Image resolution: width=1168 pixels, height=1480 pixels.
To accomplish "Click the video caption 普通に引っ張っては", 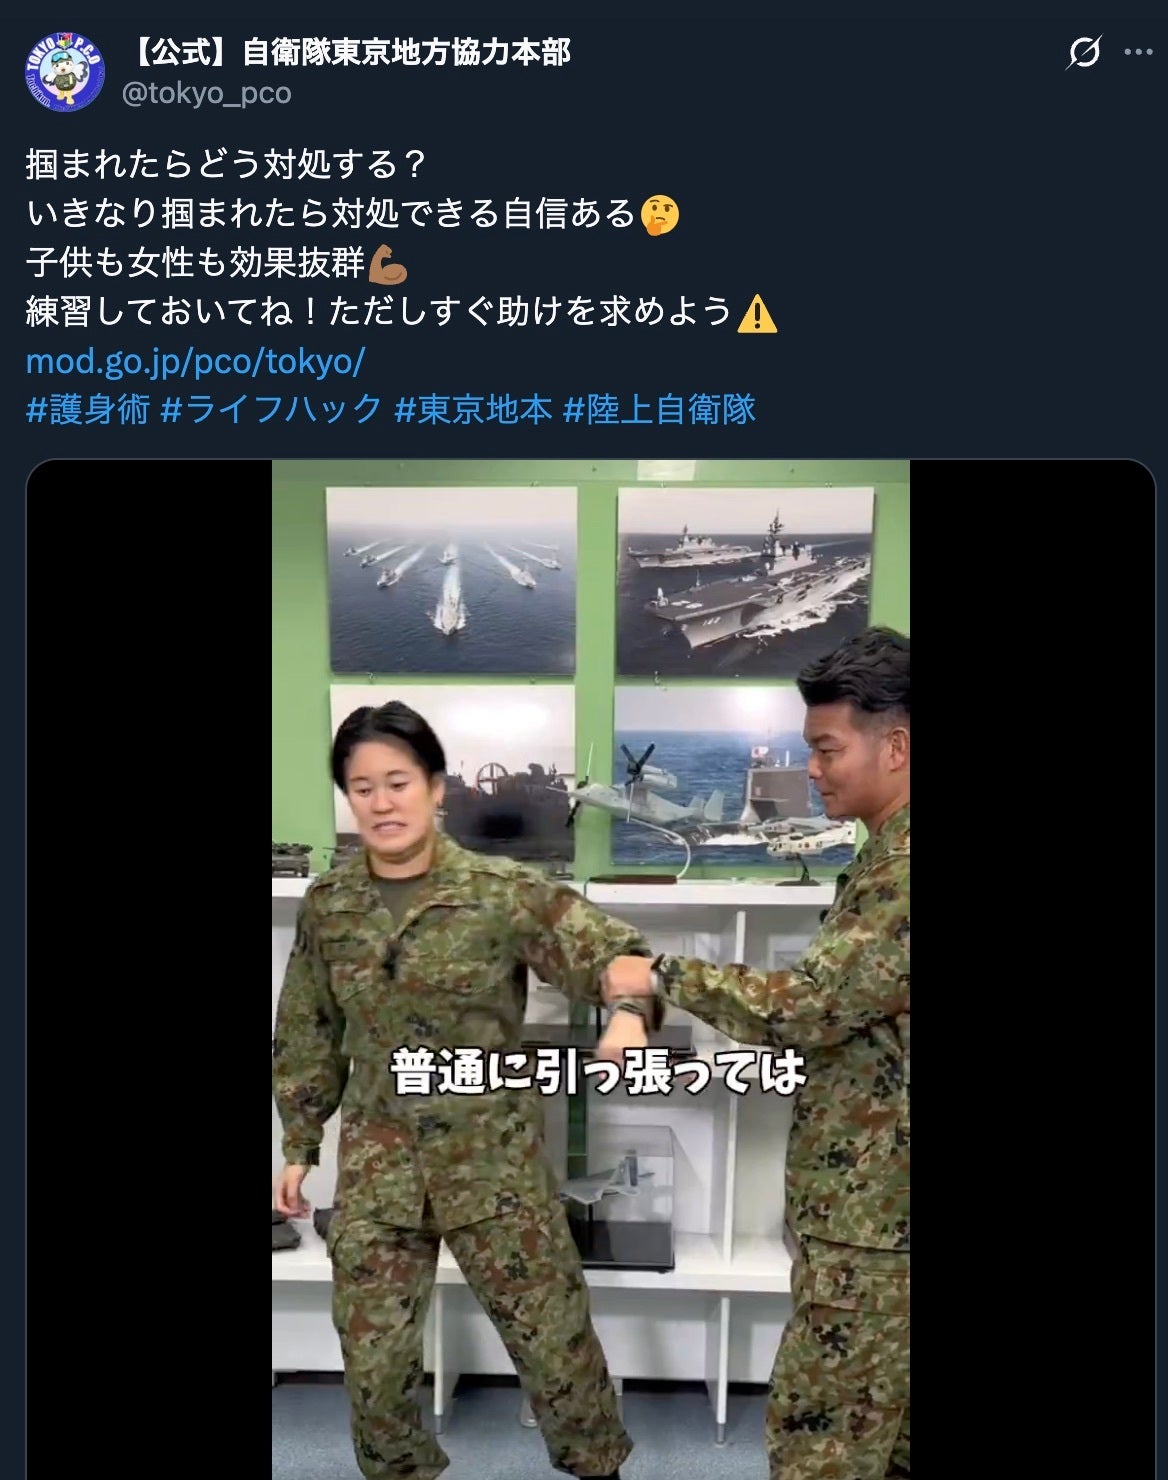I will click(x=598, y=1072).
